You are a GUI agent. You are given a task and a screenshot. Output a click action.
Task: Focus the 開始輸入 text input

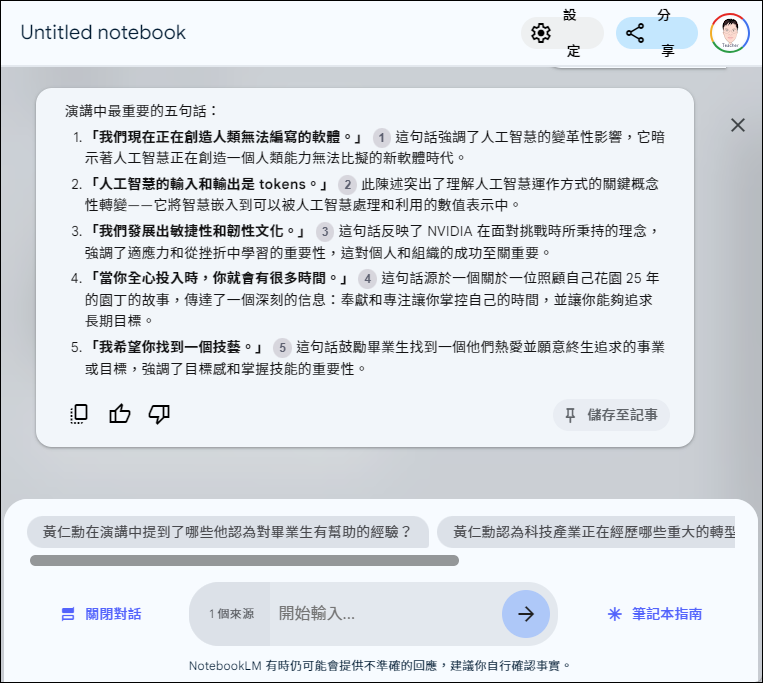pos(385,614)
